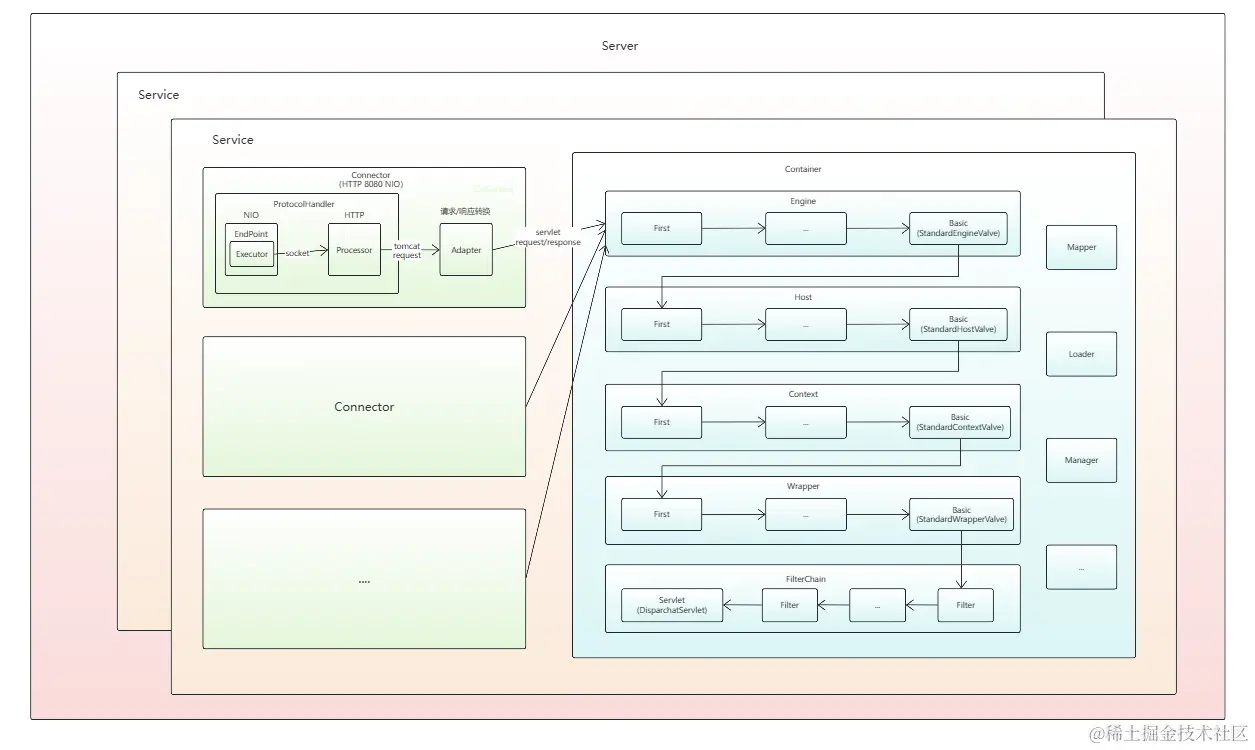Click the Basic StandardWrapperValve box

959,514
